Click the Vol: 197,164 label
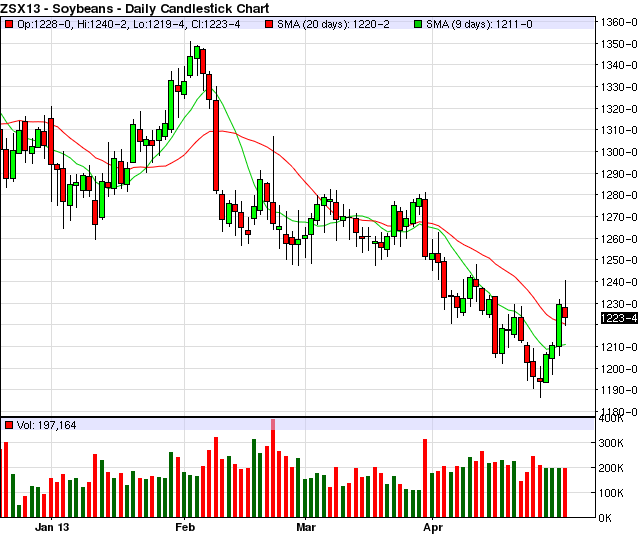Screen dimensions: 640x536 click(x=47, y=425)
